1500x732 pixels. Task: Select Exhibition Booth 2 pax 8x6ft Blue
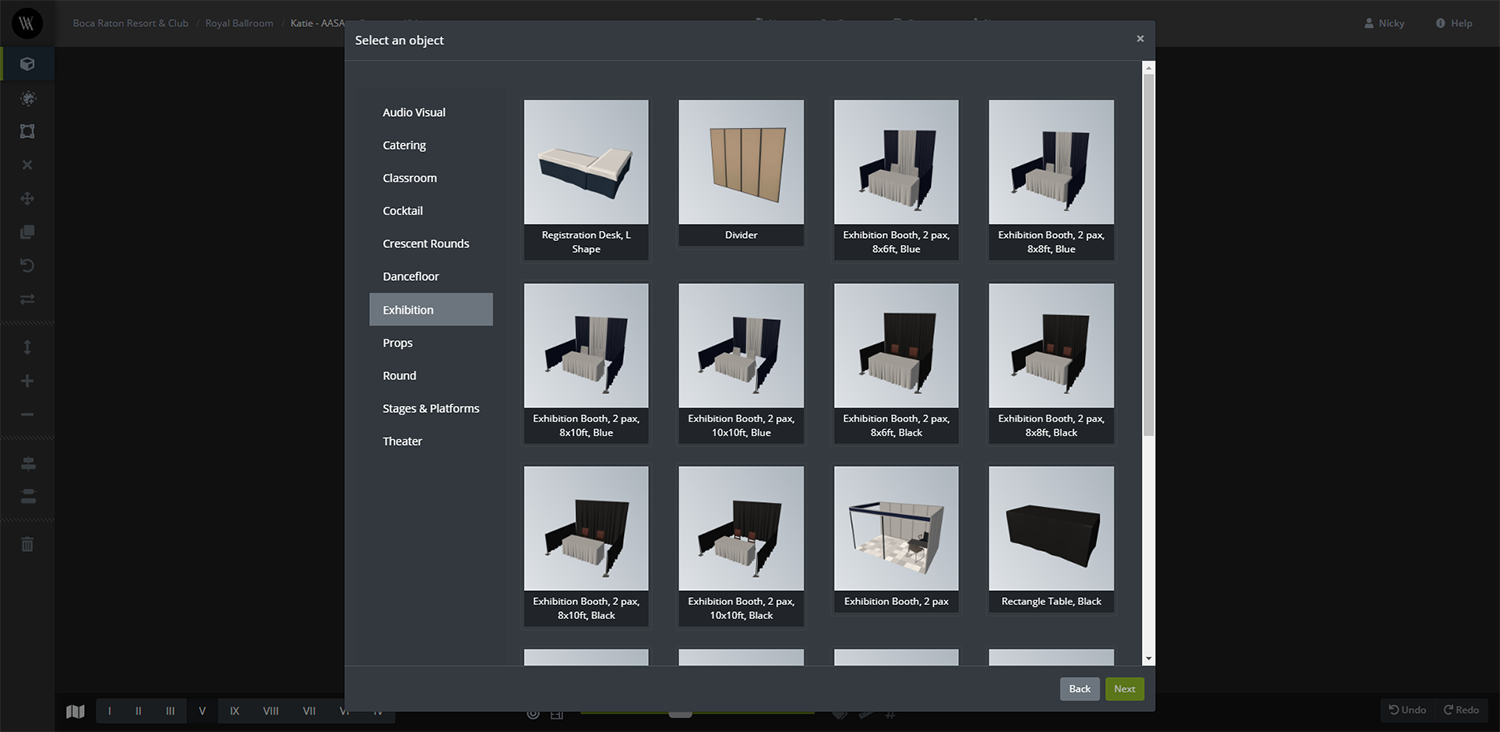point(896,180)
